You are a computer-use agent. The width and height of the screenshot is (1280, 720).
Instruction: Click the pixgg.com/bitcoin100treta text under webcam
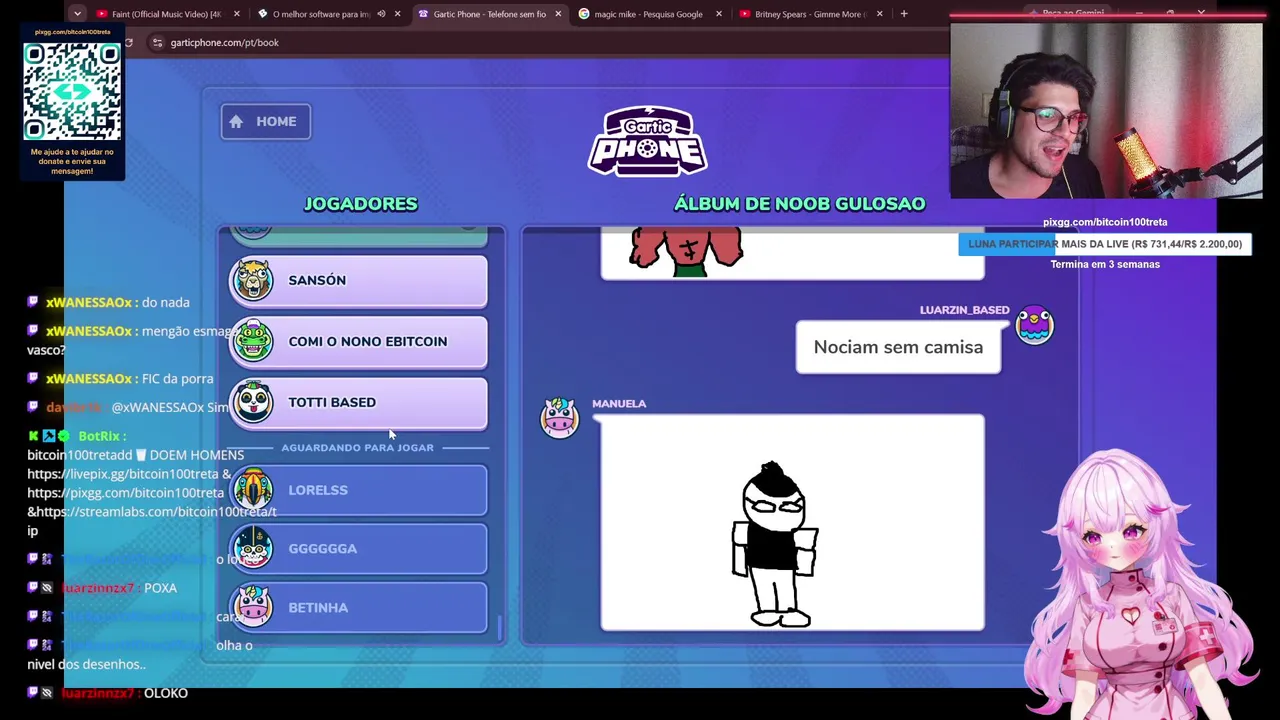tap(1105, 222)
